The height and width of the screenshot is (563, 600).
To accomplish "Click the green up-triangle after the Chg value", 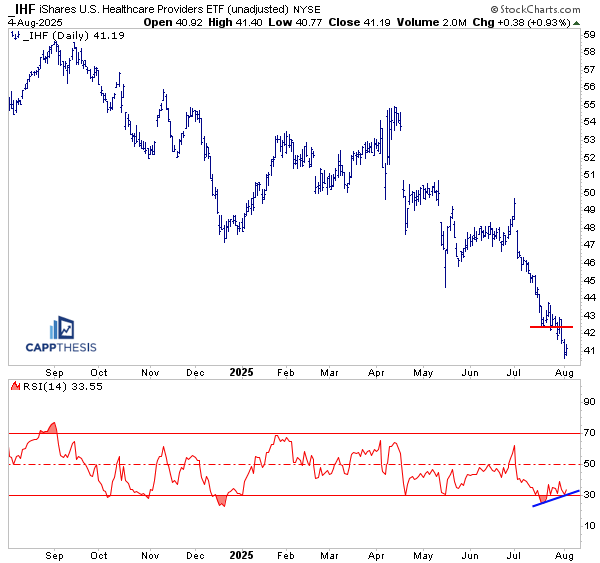I will click(577, 23).
